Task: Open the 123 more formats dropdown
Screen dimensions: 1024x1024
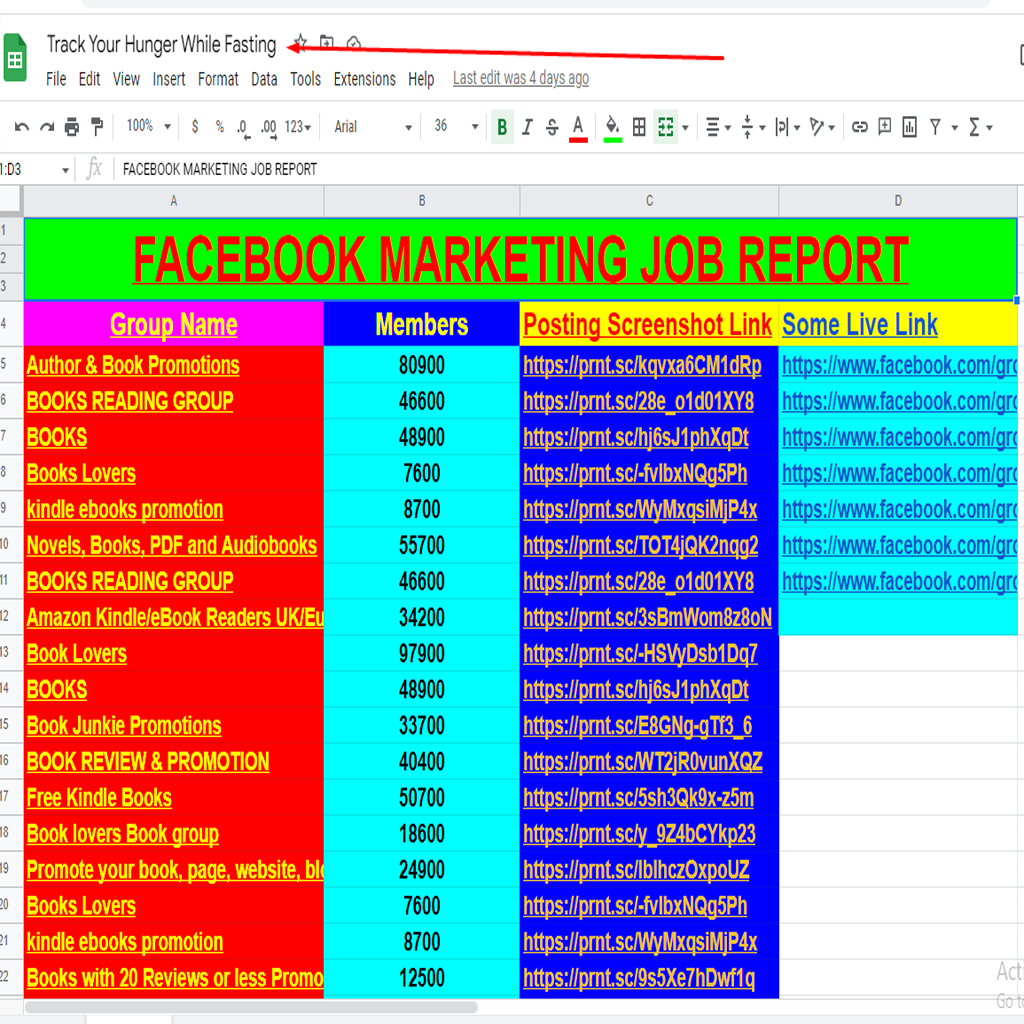Action: 298,127
